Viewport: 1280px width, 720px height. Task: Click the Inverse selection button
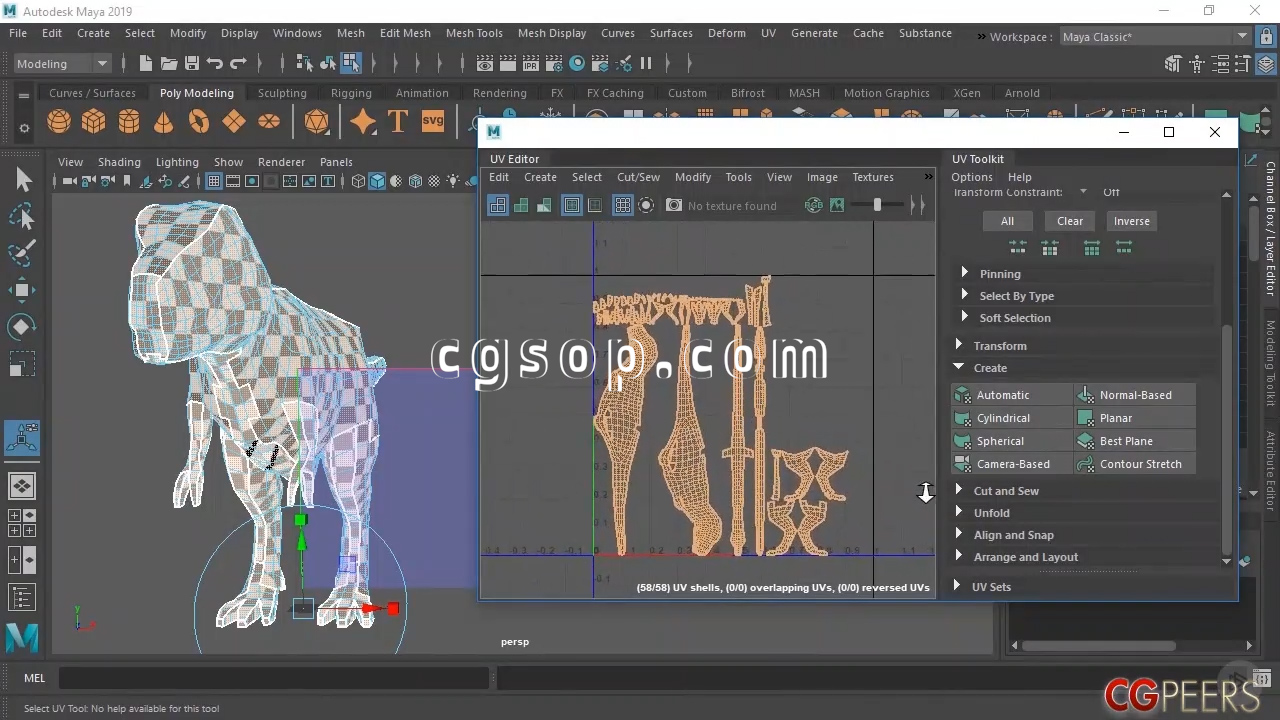(x=1131, y=221)
